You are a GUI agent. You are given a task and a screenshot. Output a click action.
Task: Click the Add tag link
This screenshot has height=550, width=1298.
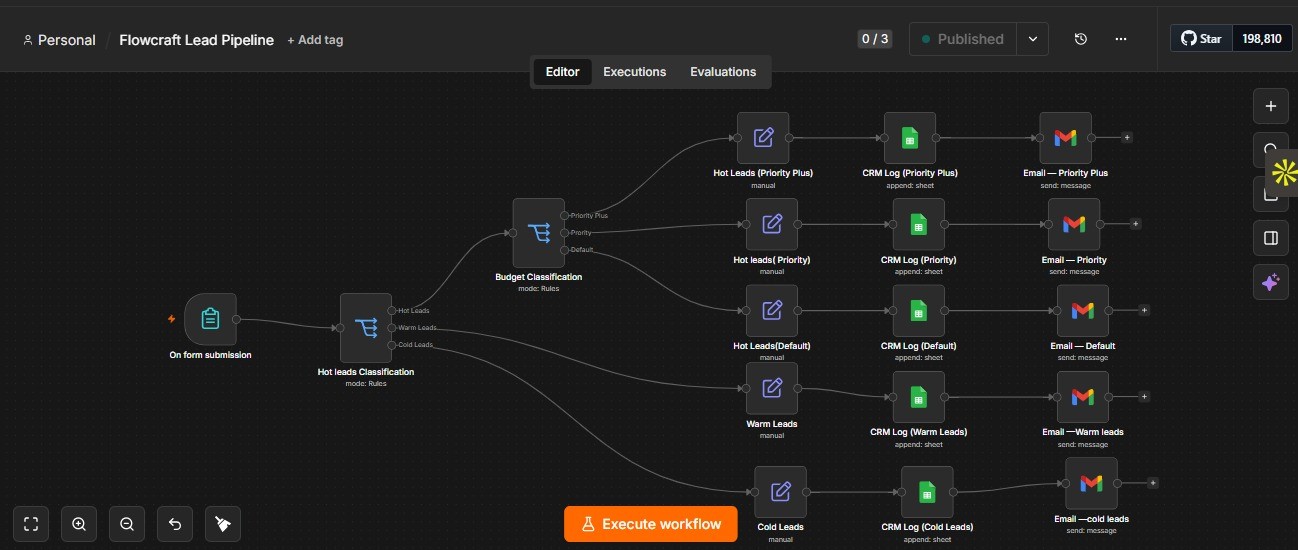pyautogui.click(x=315, y=40)
